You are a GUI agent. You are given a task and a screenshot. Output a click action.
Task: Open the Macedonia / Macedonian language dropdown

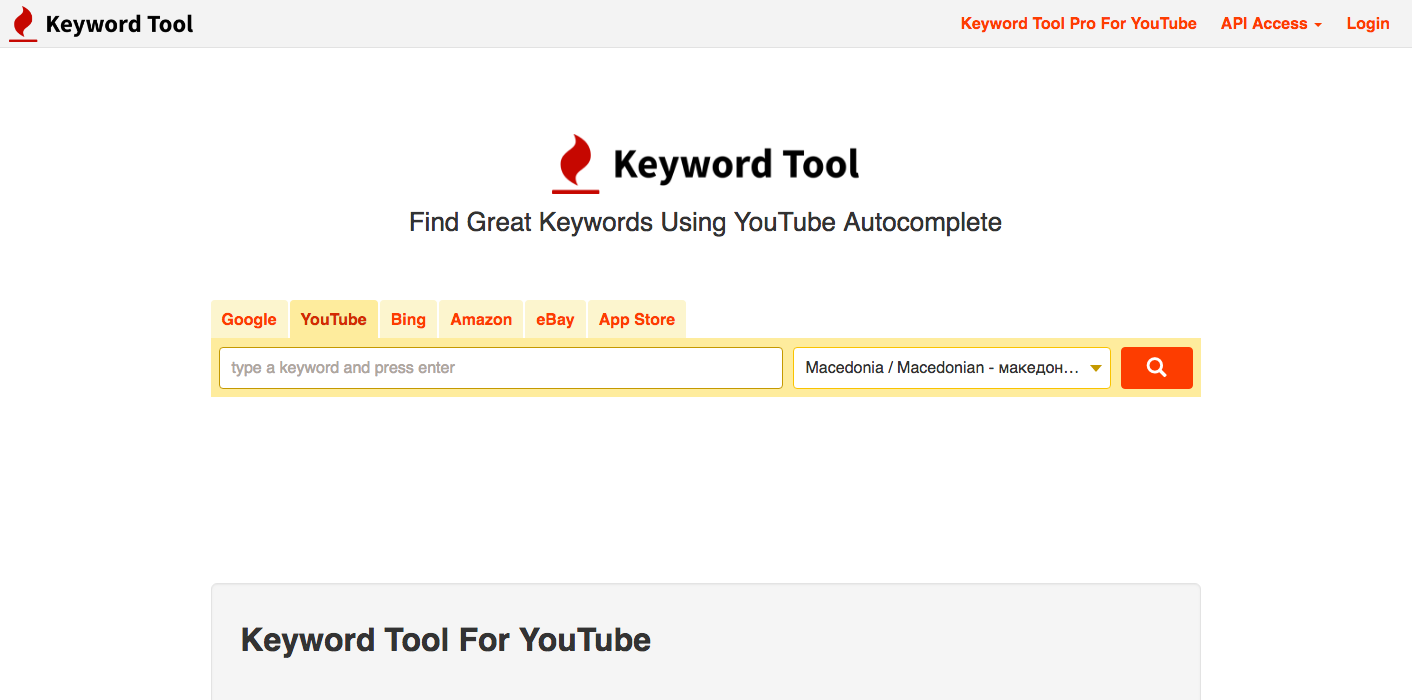tap(951, 368)
